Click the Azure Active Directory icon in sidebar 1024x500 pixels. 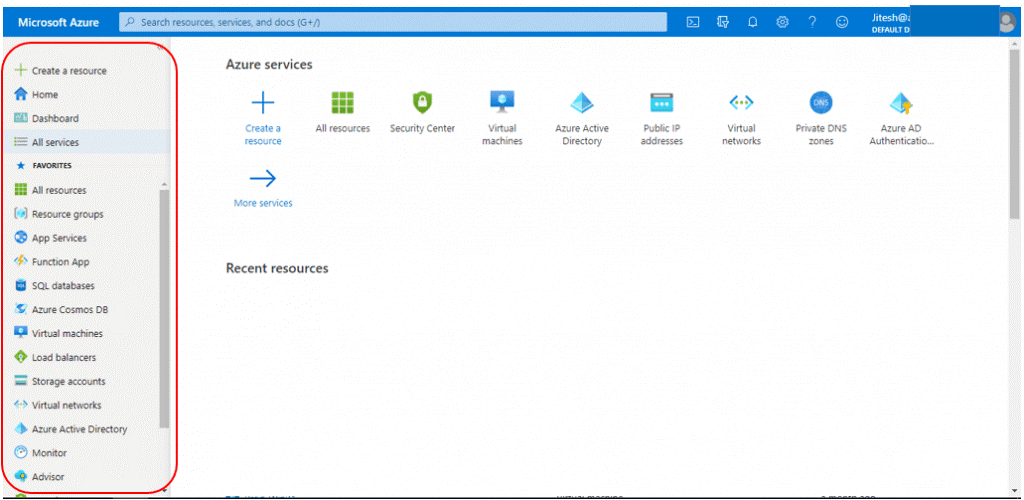point(21,429)
